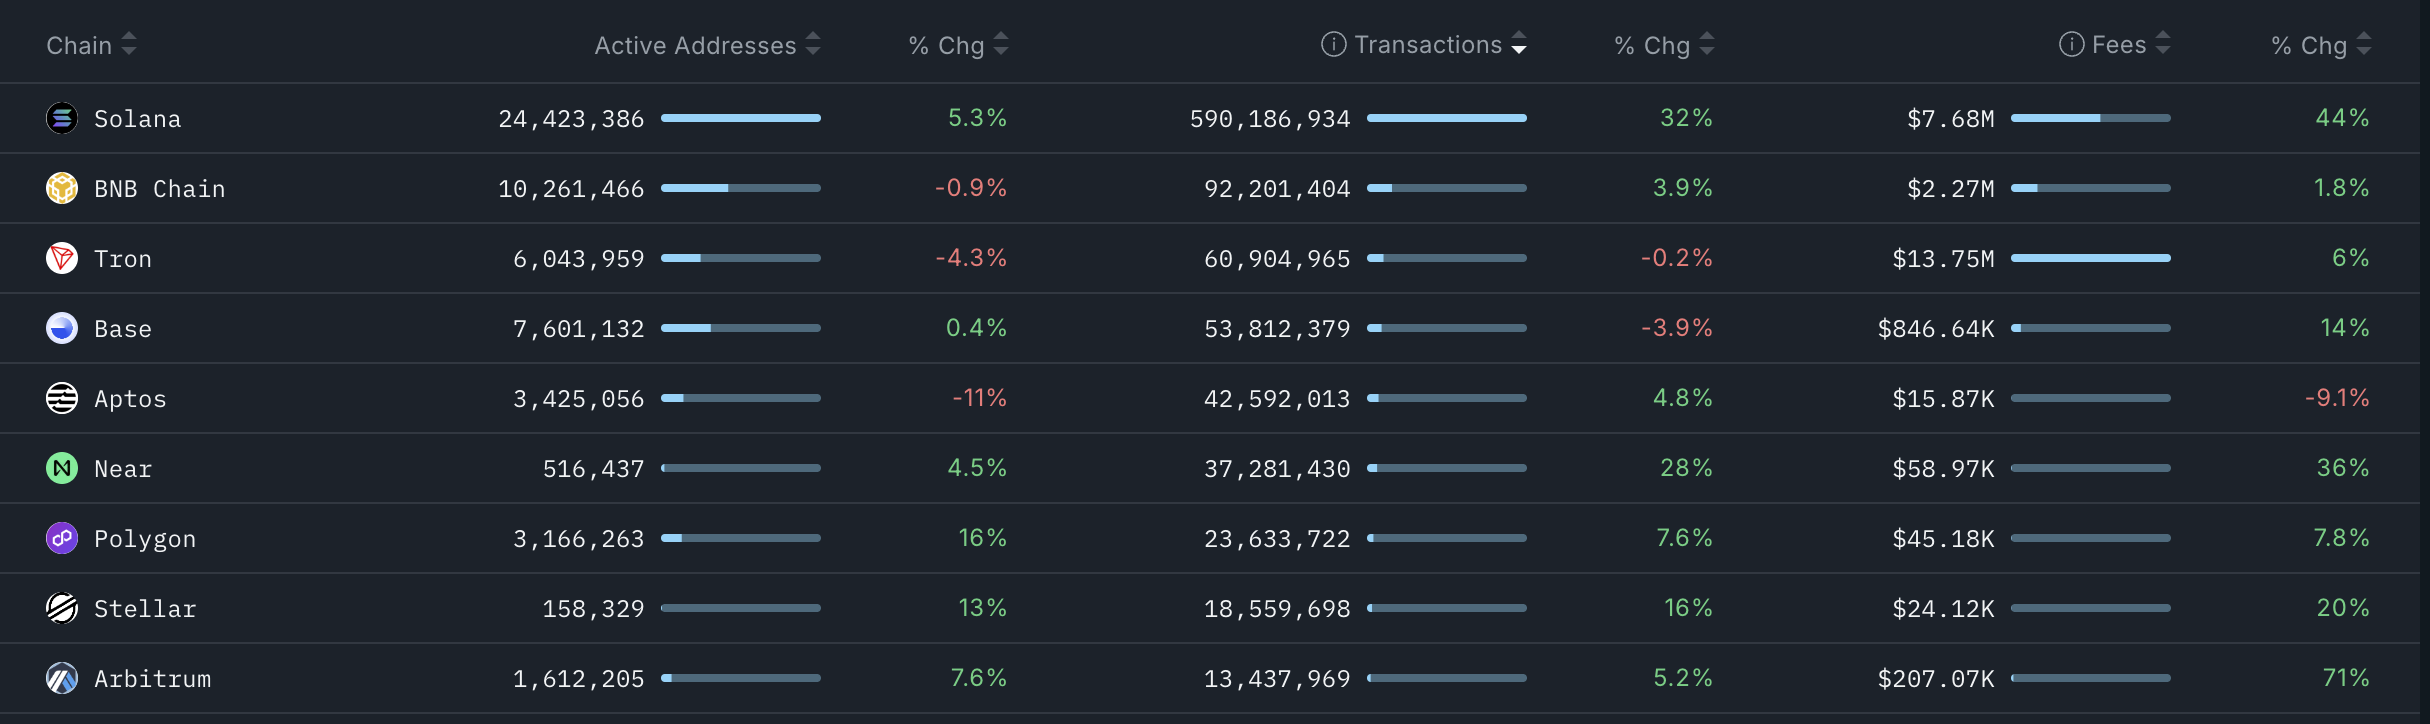This screenshot has width=2430, height=724.
Task: Select Polygon fees $45.18K
Action: point(1943,539)
